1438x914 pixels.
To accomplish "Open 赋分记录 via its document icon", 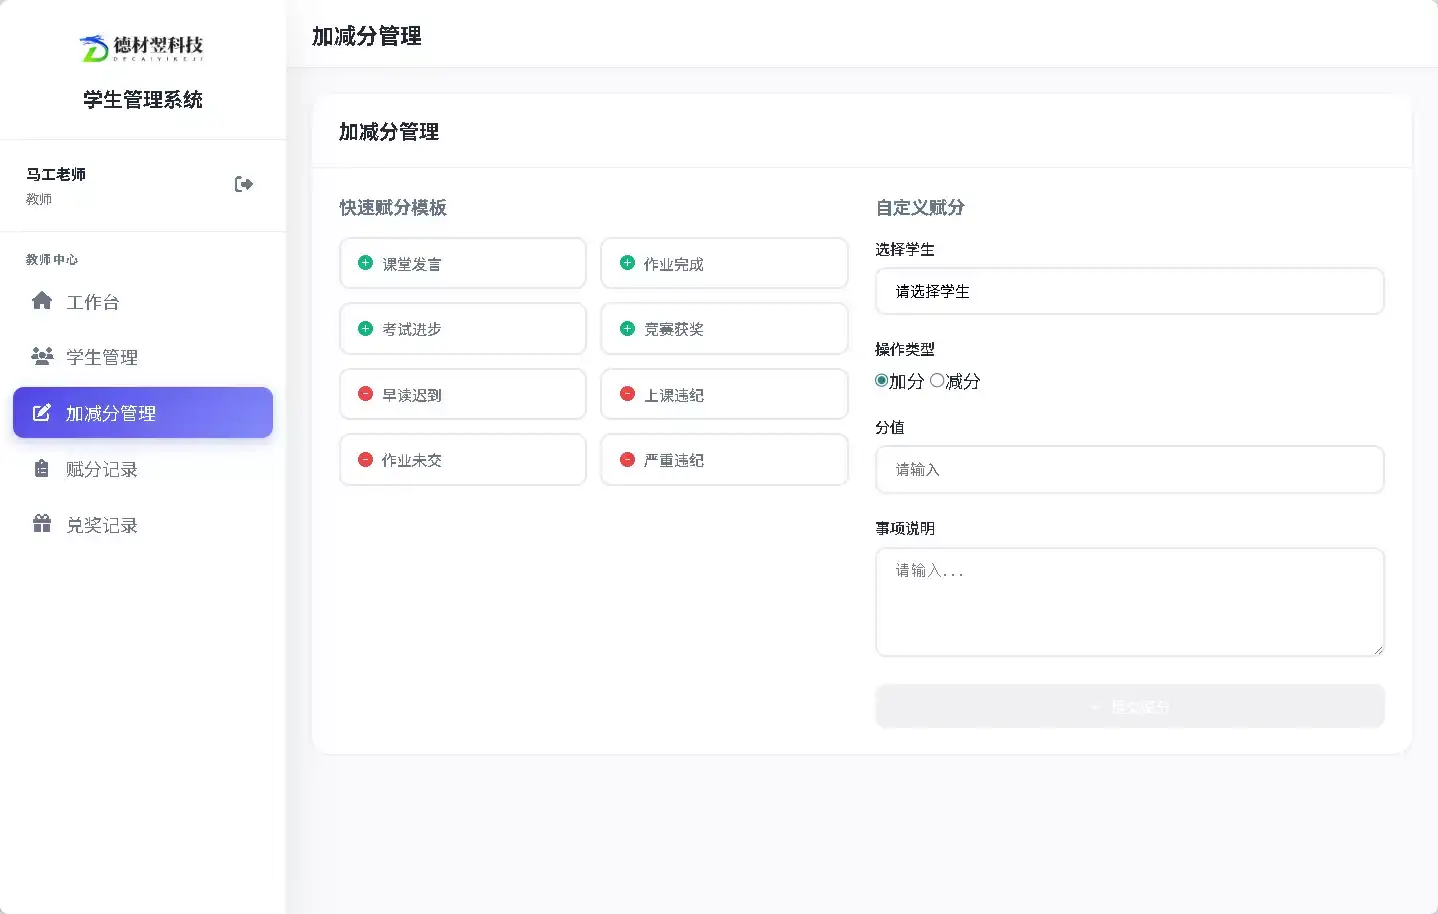I will point(41,468).
